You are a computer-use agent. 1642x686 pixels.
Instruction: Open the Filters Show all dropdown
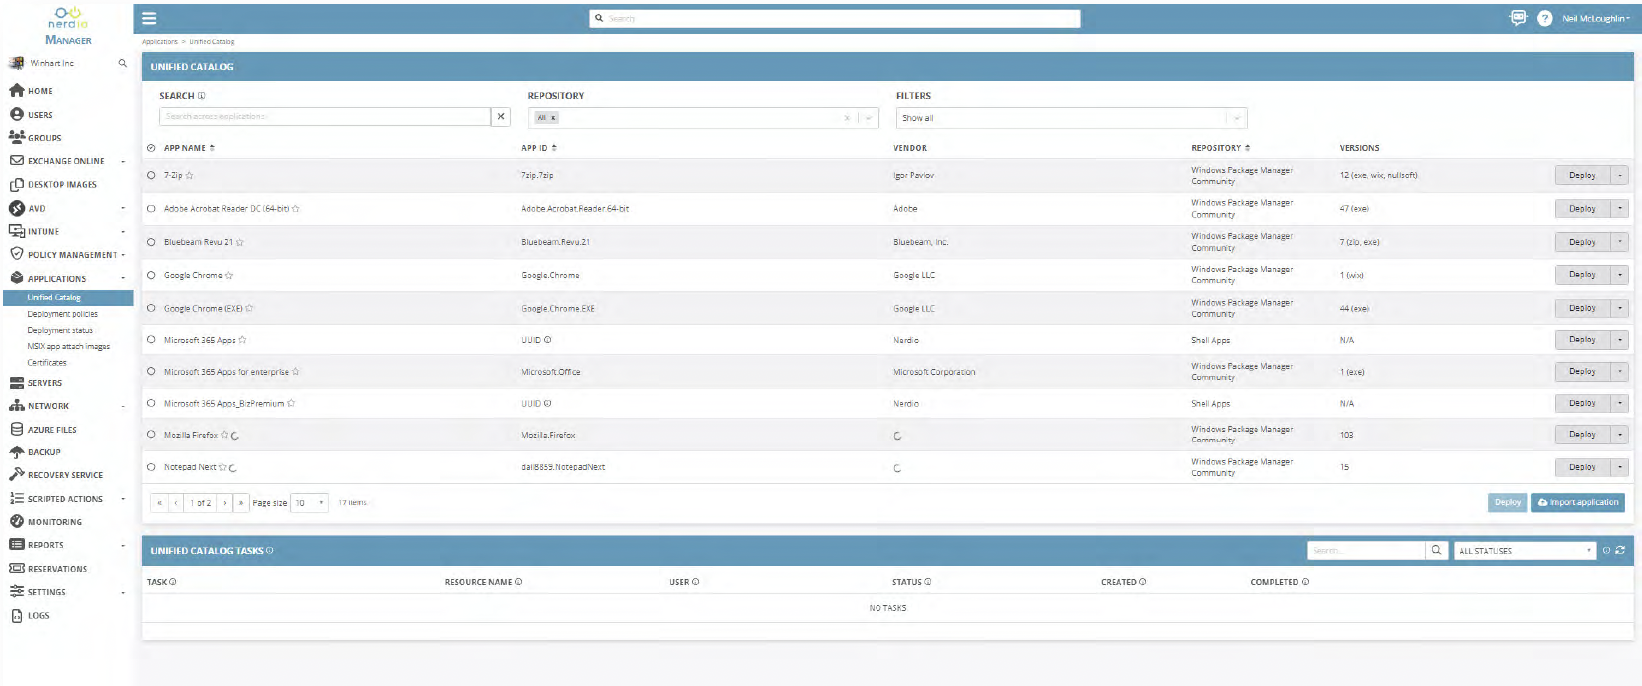point(1071,117)
